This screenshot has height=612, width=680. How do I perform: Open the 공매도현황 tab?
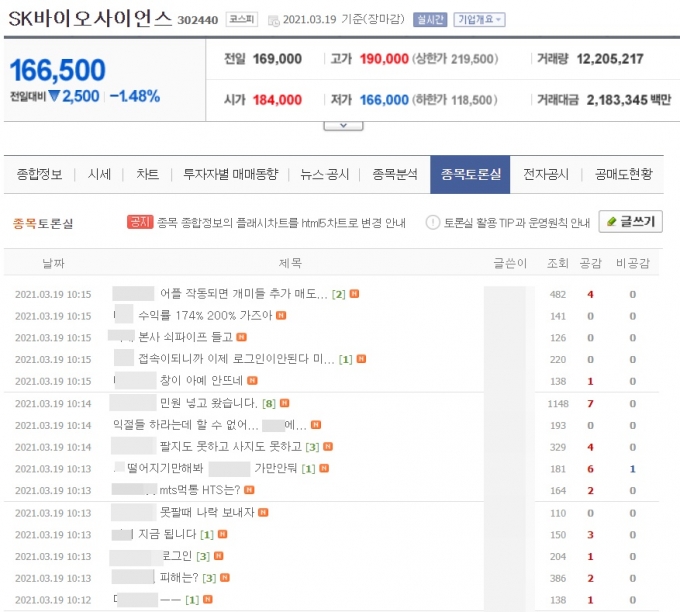(623, 174)
